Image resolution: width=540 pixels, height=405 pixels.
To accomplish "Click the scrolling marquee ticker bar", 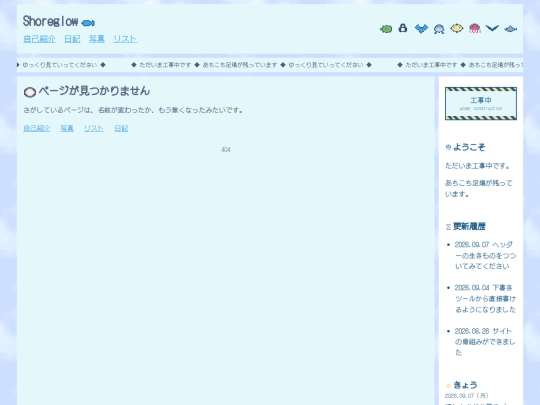I will pos(270,65).
